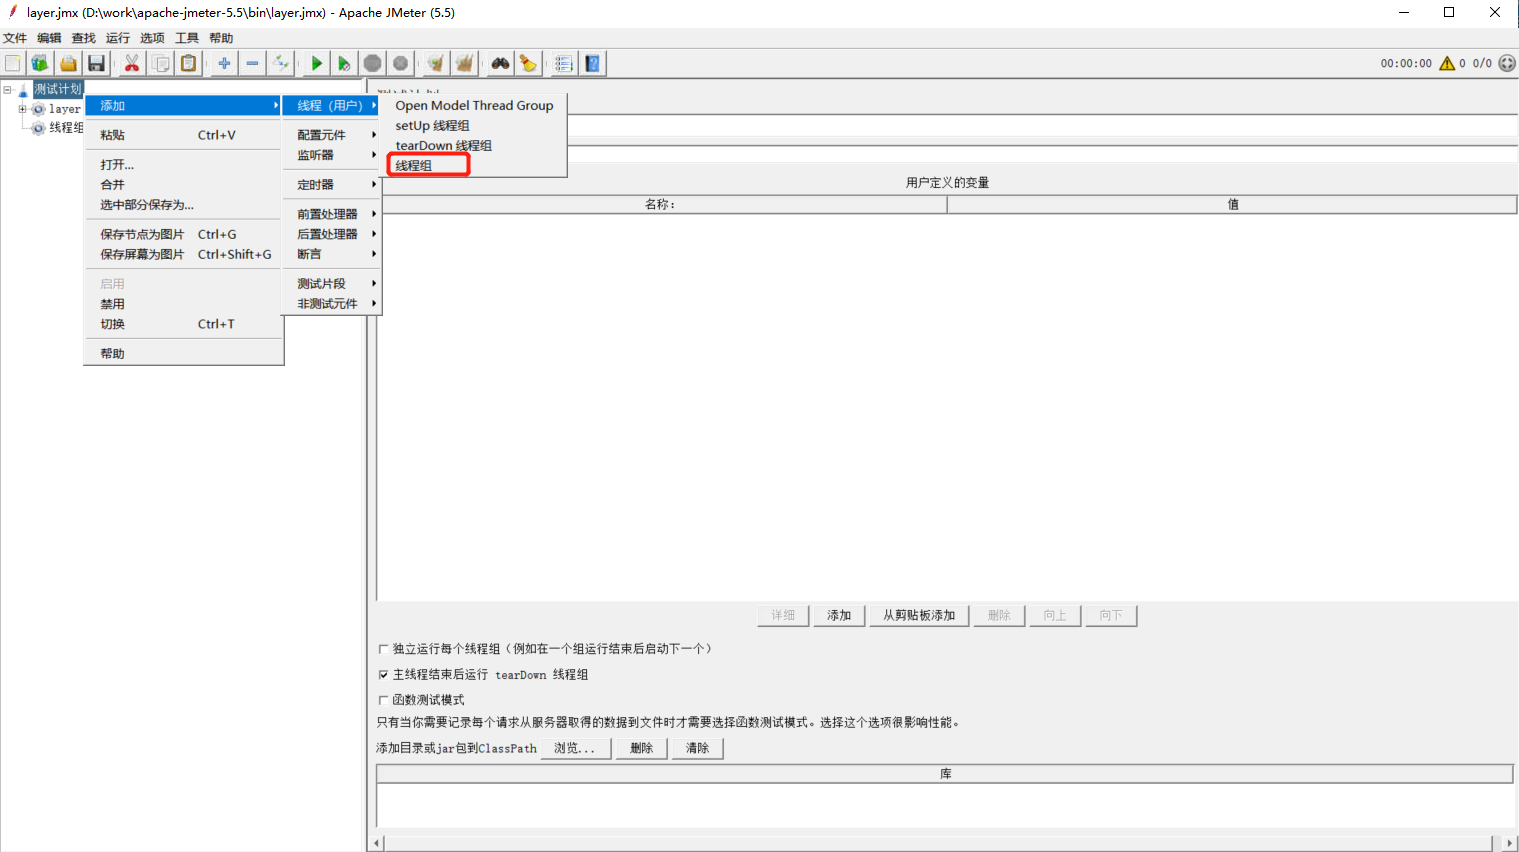
Task: Click the 浏览... button for ClassPath
Action: click(575, 748)
